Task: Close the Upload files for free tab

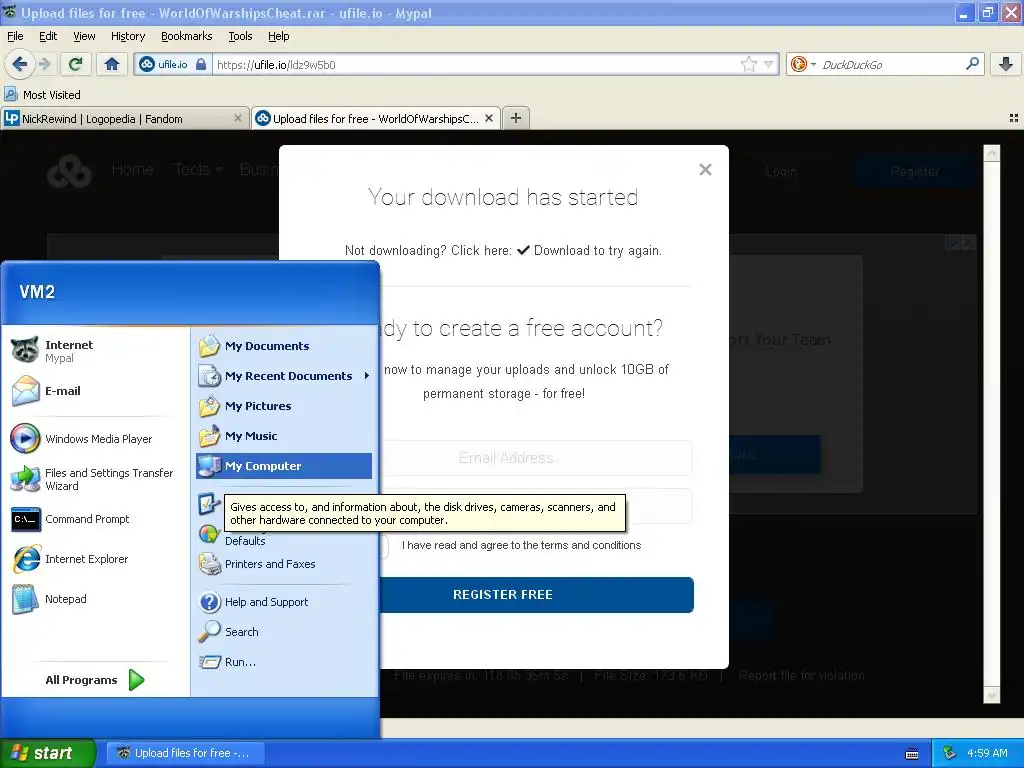Action: point(488,118)
